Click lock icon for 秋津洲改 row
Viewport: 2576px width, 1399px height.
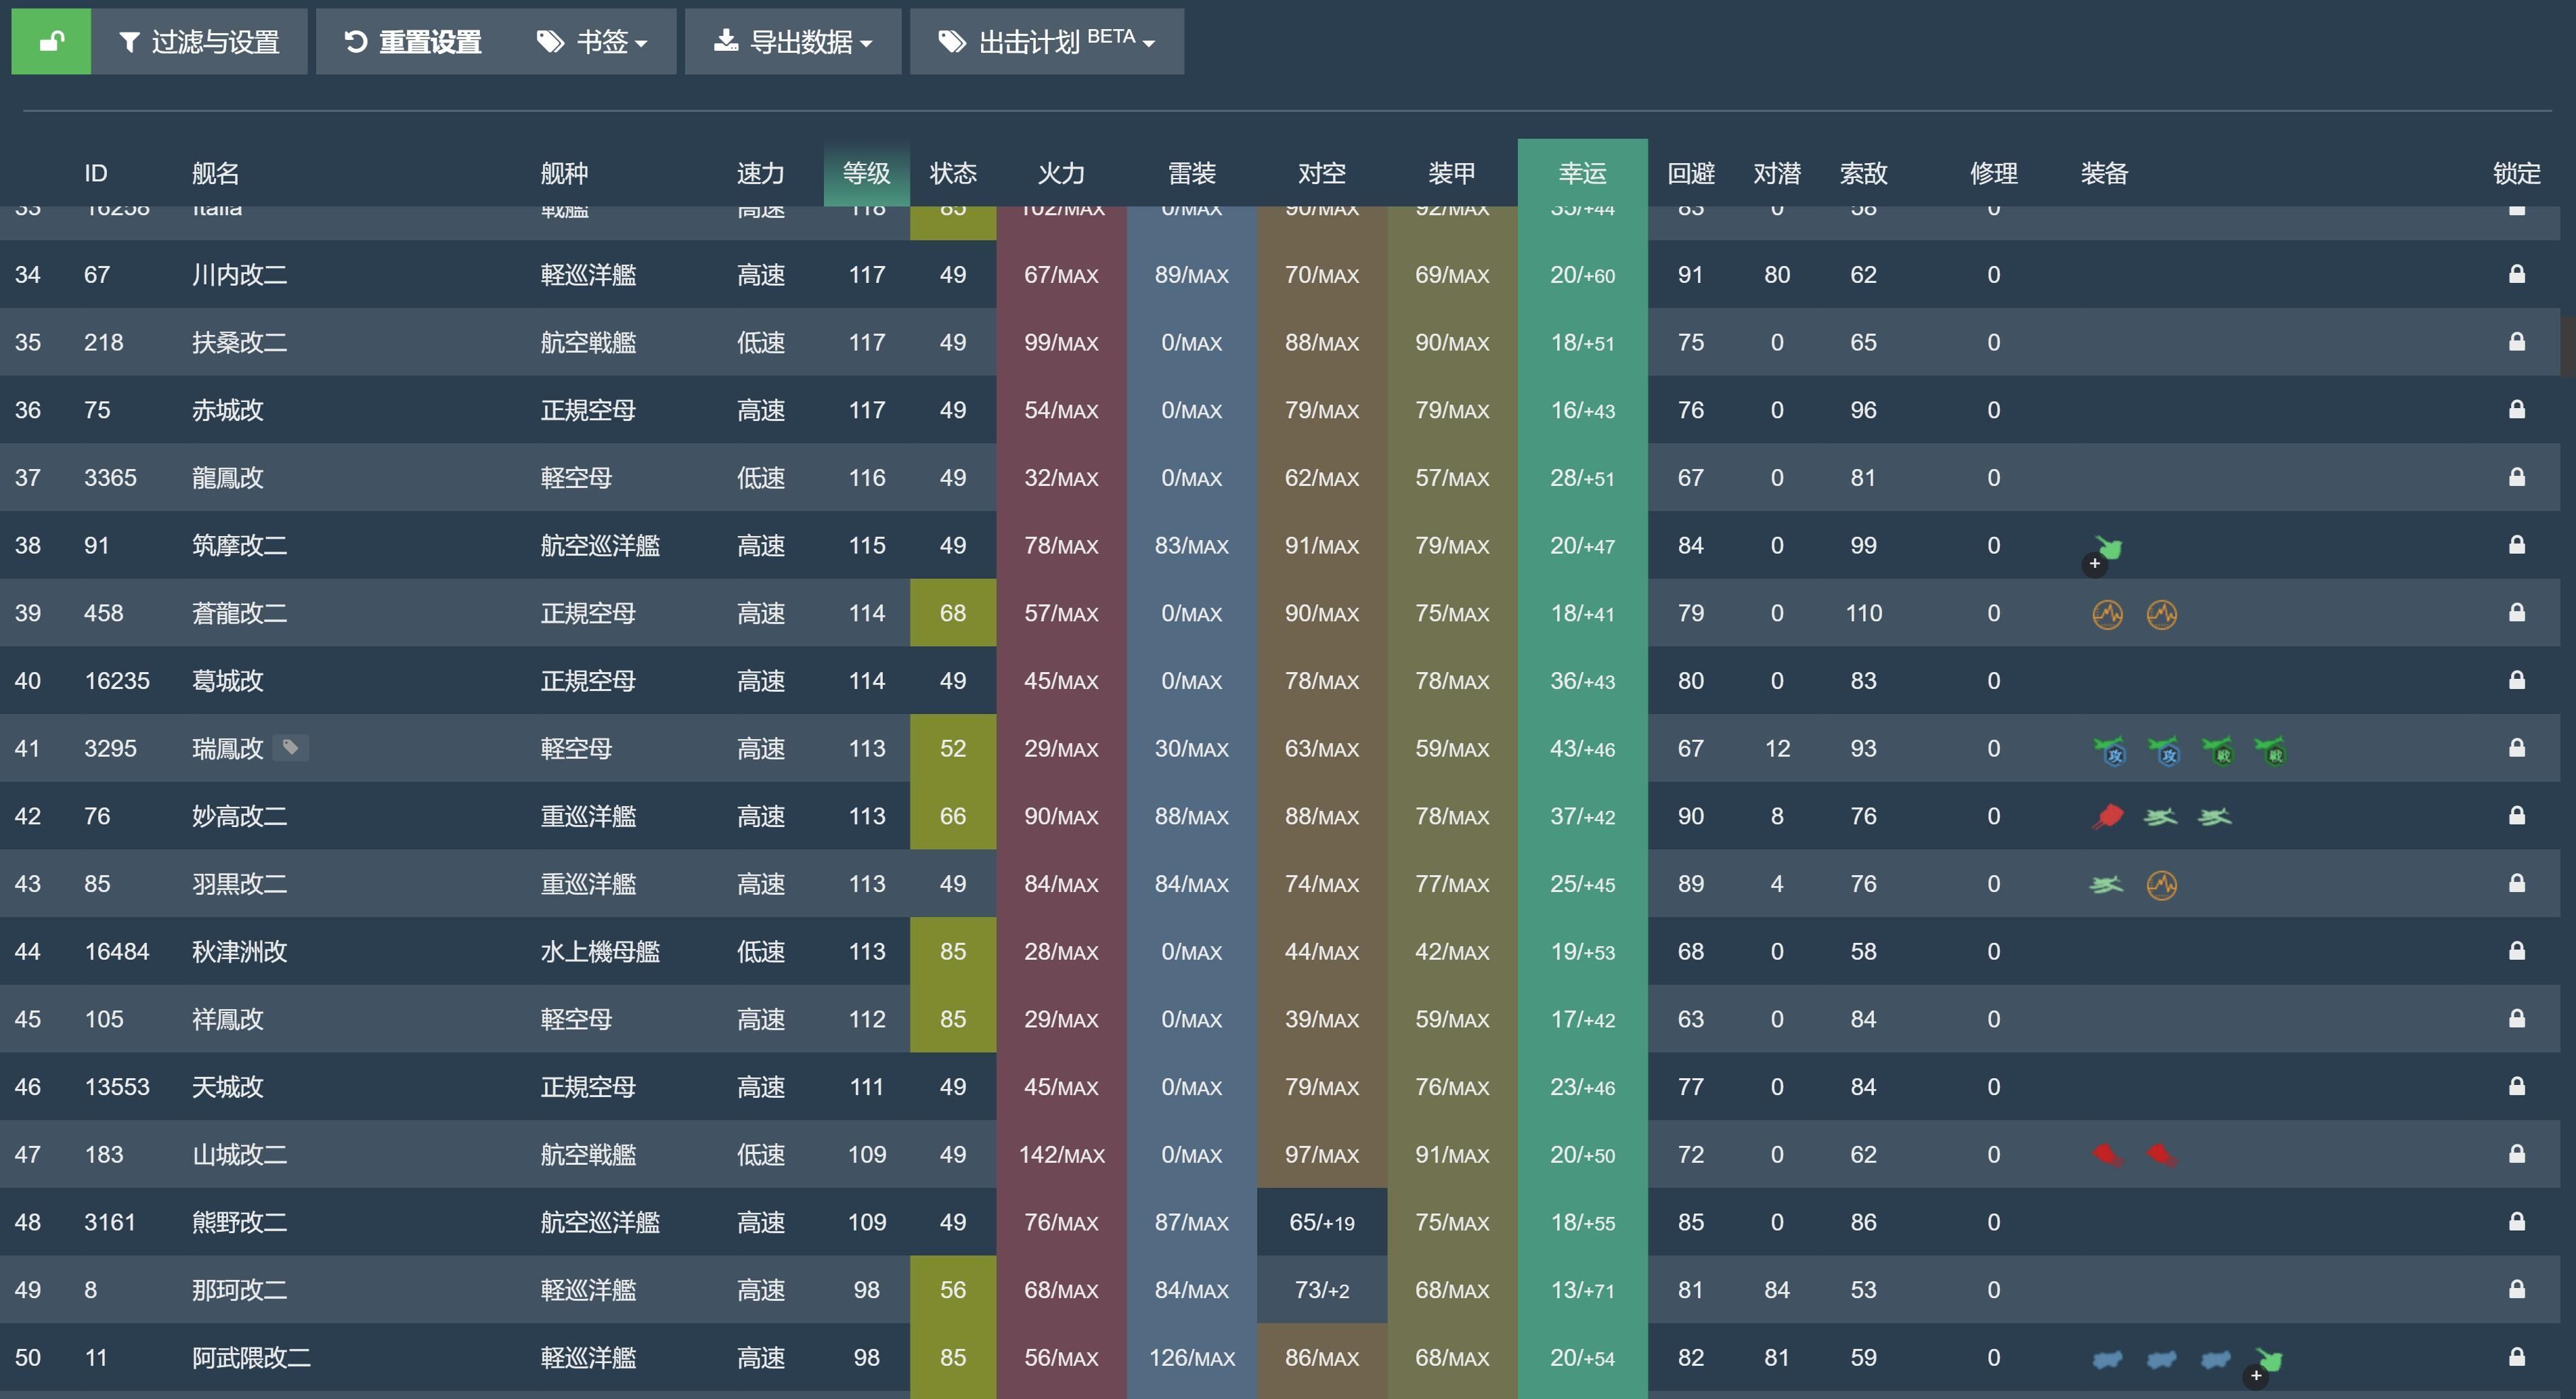2516,950
